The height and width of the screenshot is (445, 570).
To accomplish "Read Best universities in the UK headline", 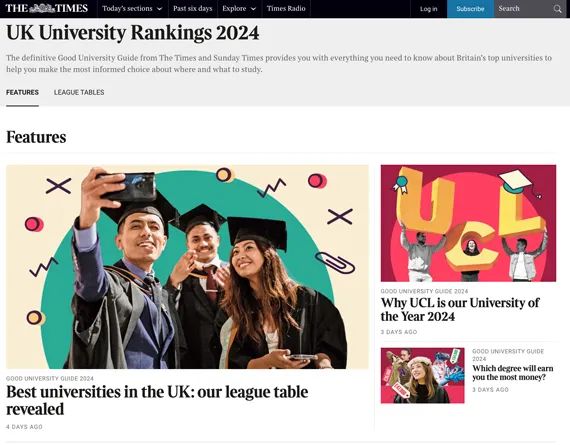I will tap(157, 400).
